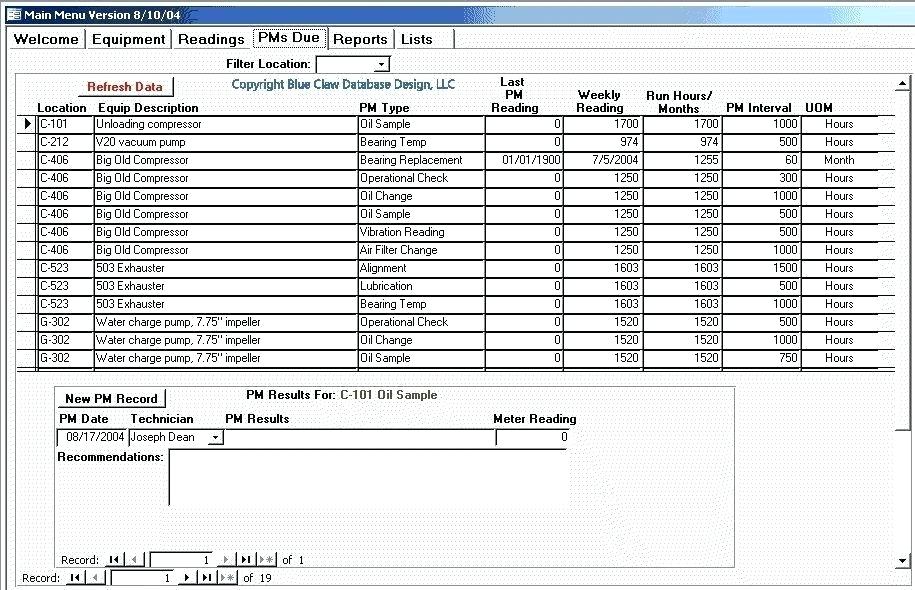Image resolution: width=915 pixels, height=590 pixels.
Task: Click the 1255 run hours cell
Action: pyautogui.click(x=683, y=160)
